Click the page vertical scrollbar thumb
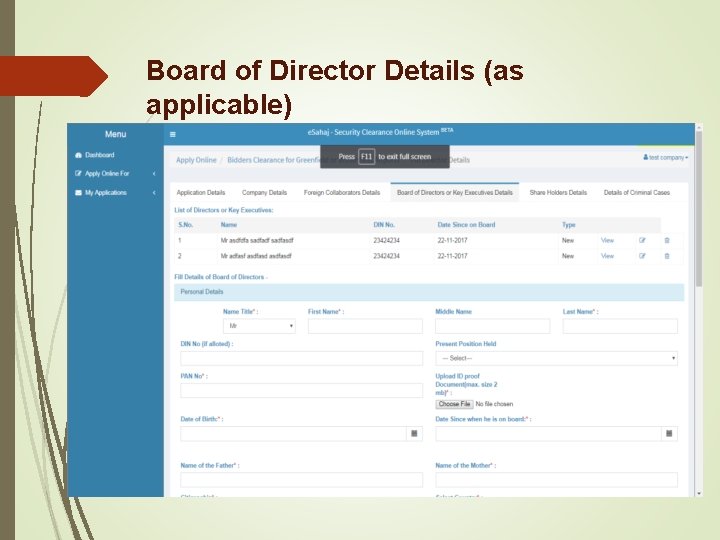 (699, 209)
